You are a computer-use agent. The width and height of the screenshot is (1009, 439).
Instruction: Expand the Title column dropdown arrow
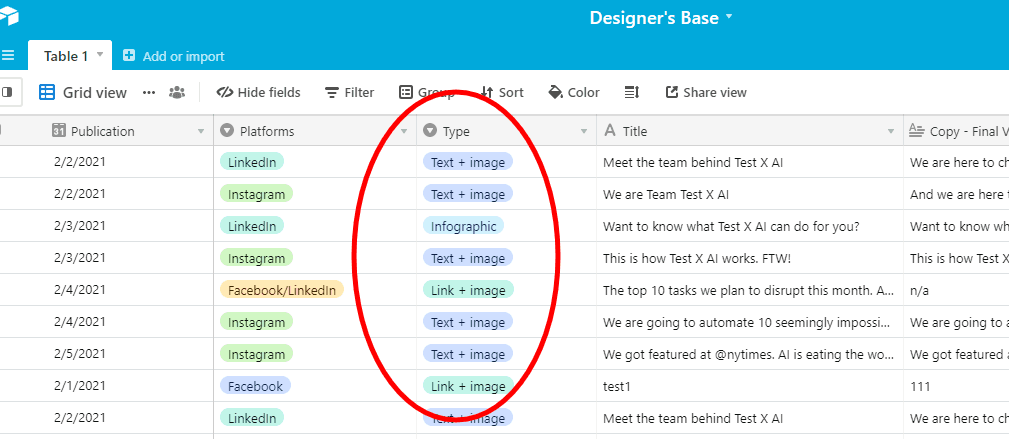pos(890,131)
